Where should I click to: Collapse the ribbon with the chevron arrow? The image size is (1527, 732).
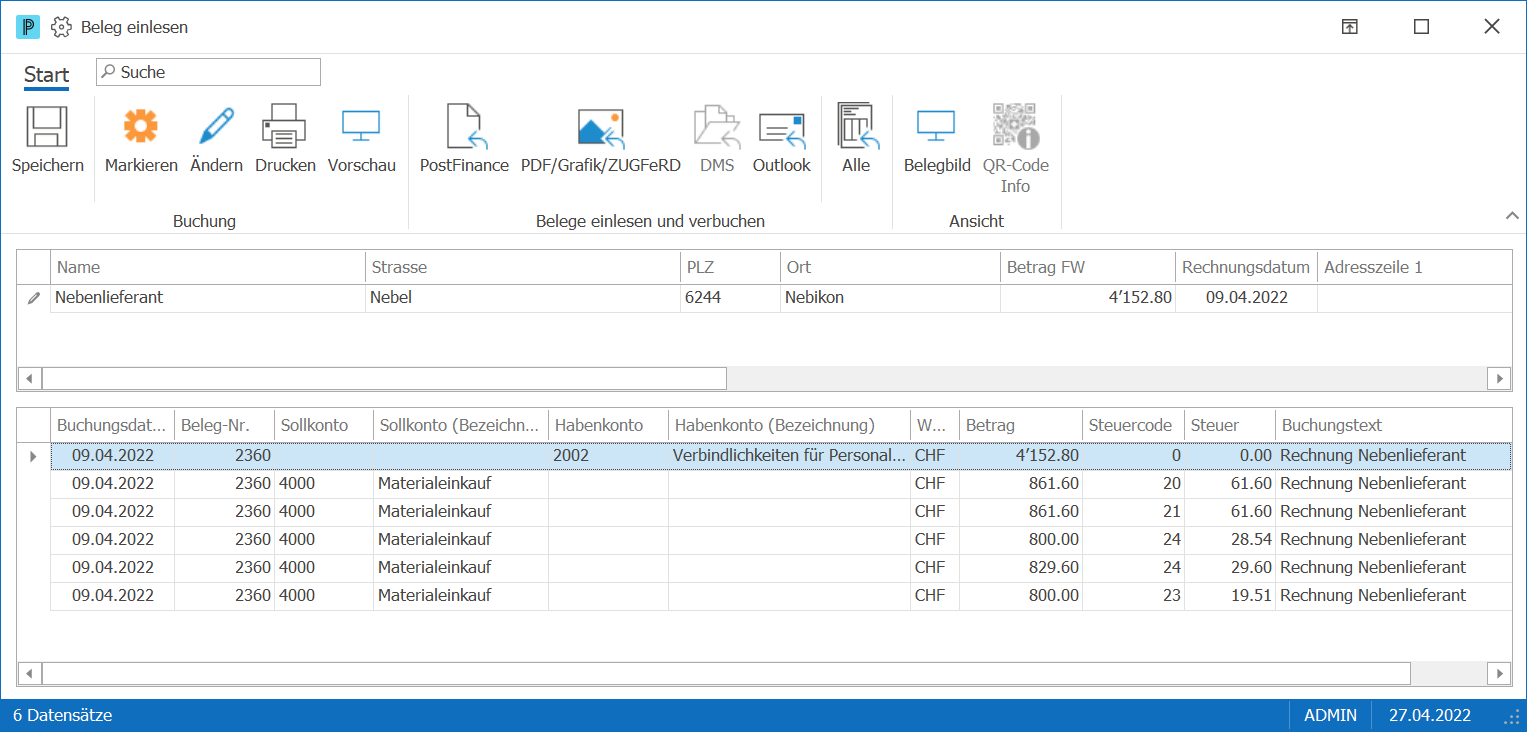pyautogui.click(x=1510, y=216)
